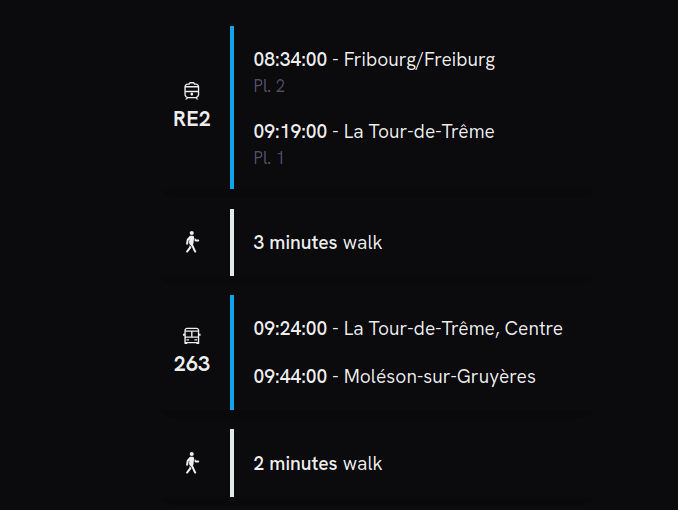Open La Tour-de-Trême train station stop

coord(419,132)
